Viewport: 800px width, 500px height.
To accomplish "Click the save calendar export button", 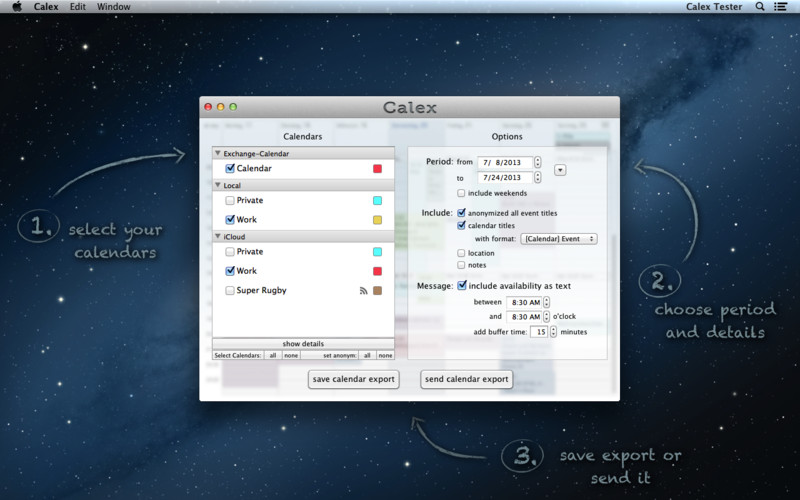I will 354,379.
